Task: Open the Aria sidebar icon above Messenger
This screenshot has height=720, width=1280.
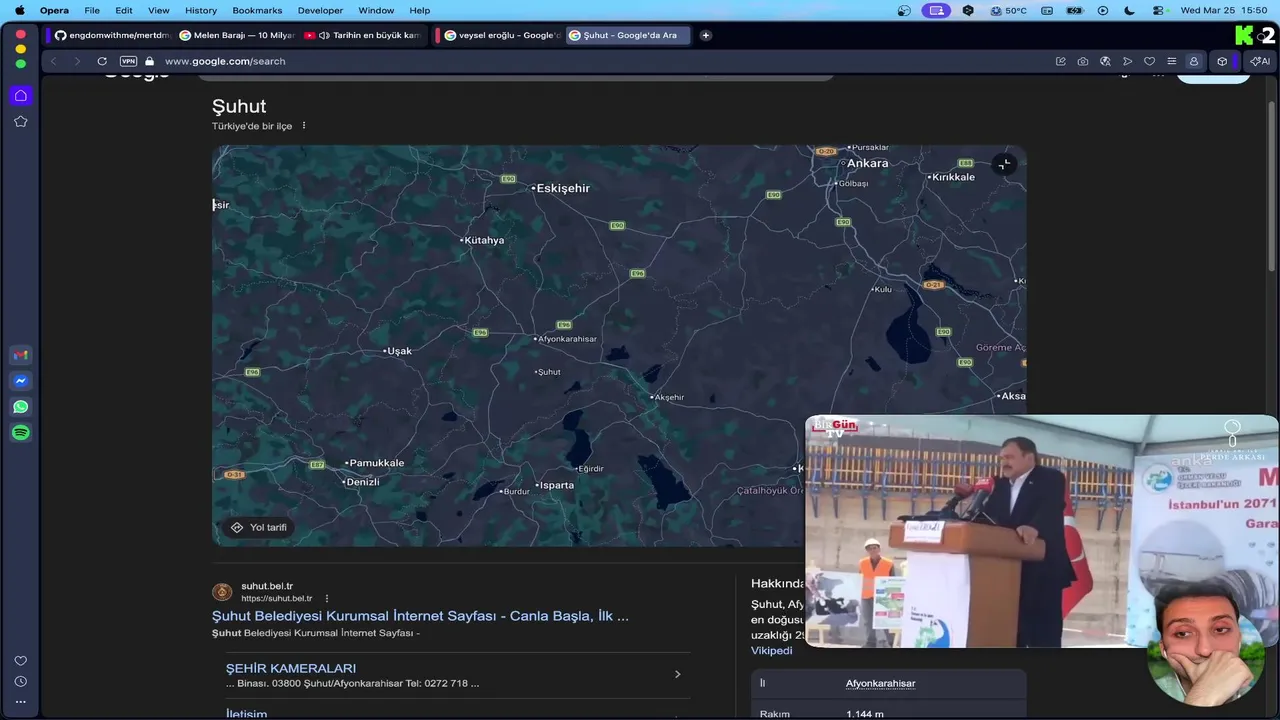Action: pyautogui.click(x=20, y=355)
